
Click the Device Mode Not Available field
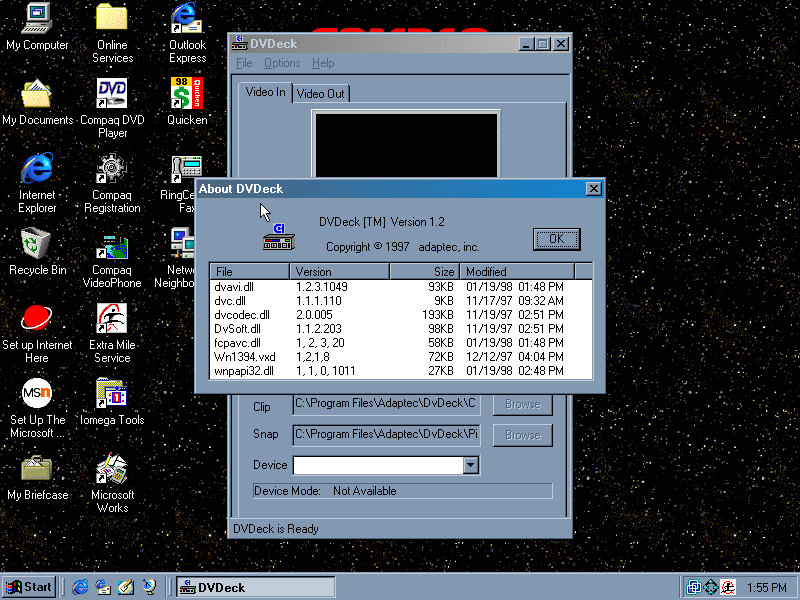[403, 491]
